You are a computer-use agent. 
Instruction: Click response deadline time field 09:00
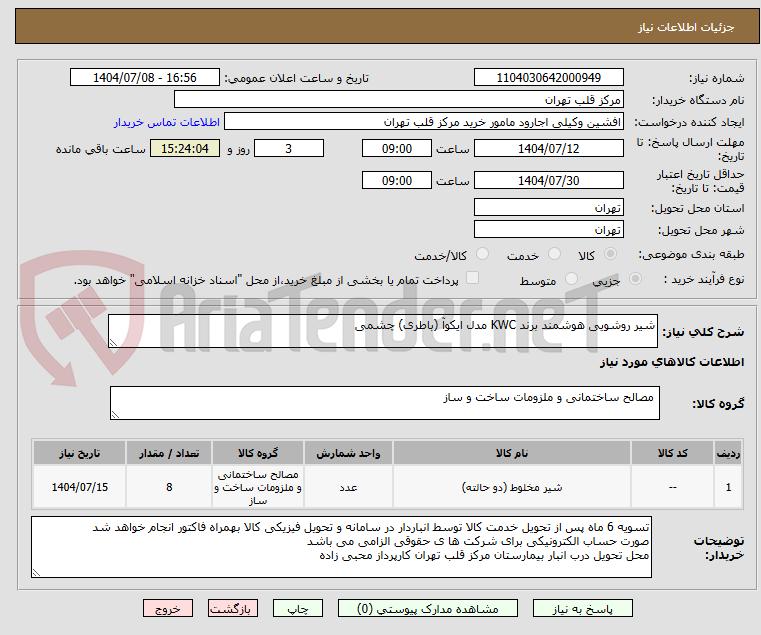(397, 149)
